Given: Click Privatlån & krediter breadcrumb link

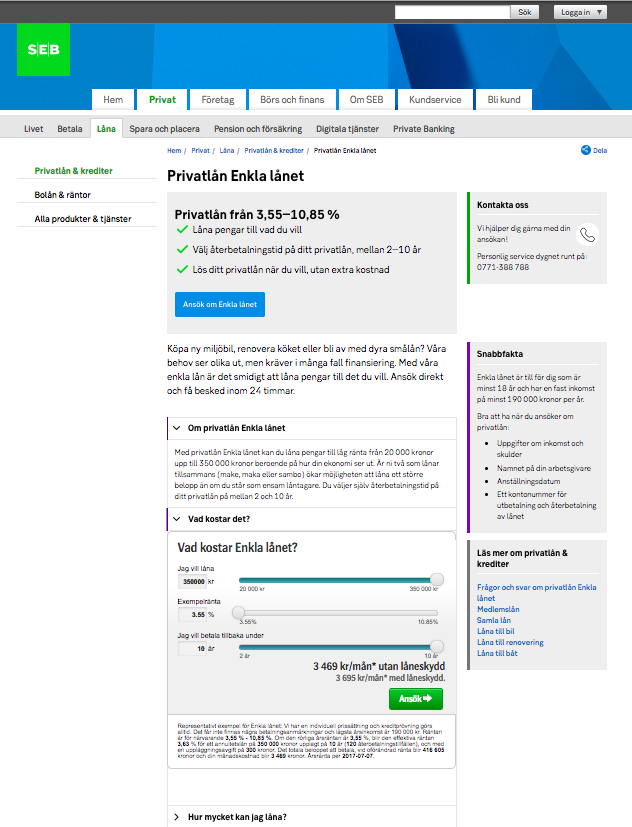Looking at the screenshot, I should pos(274,150).
